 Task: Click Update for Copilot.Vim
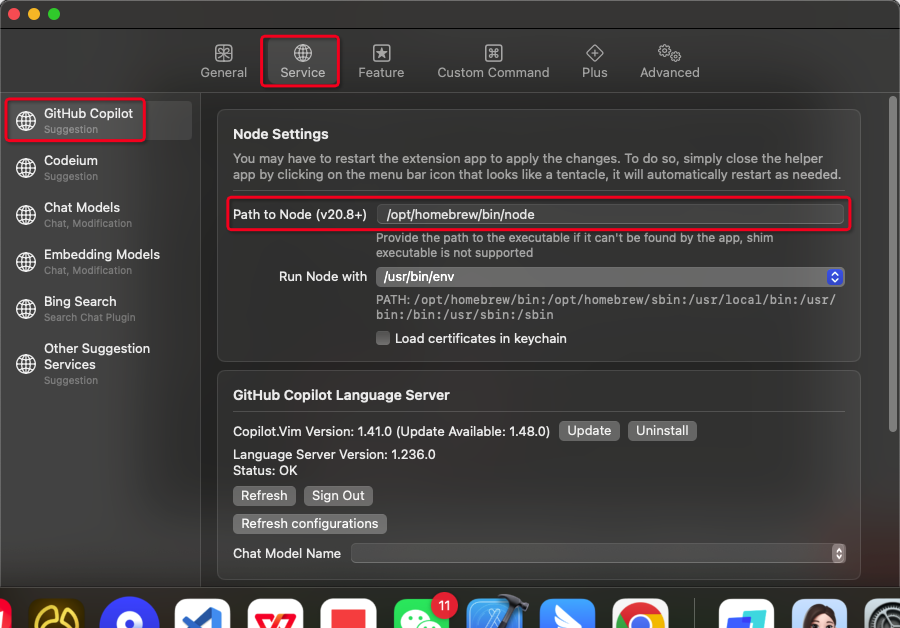click(x=589, y=431)
